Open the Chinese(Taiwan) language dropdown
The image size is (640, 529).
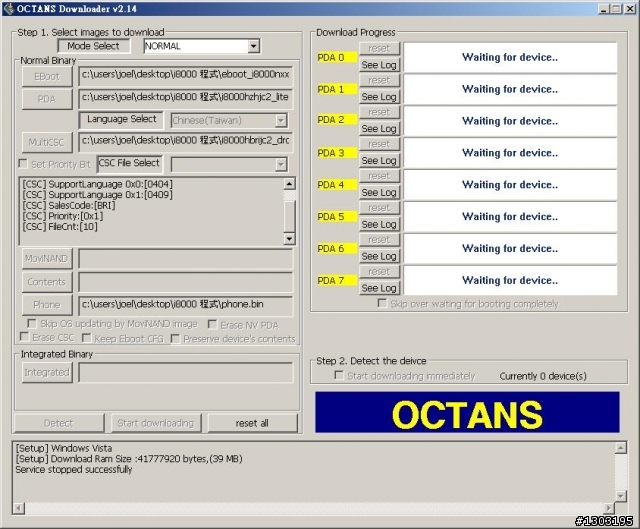(280, 120)
